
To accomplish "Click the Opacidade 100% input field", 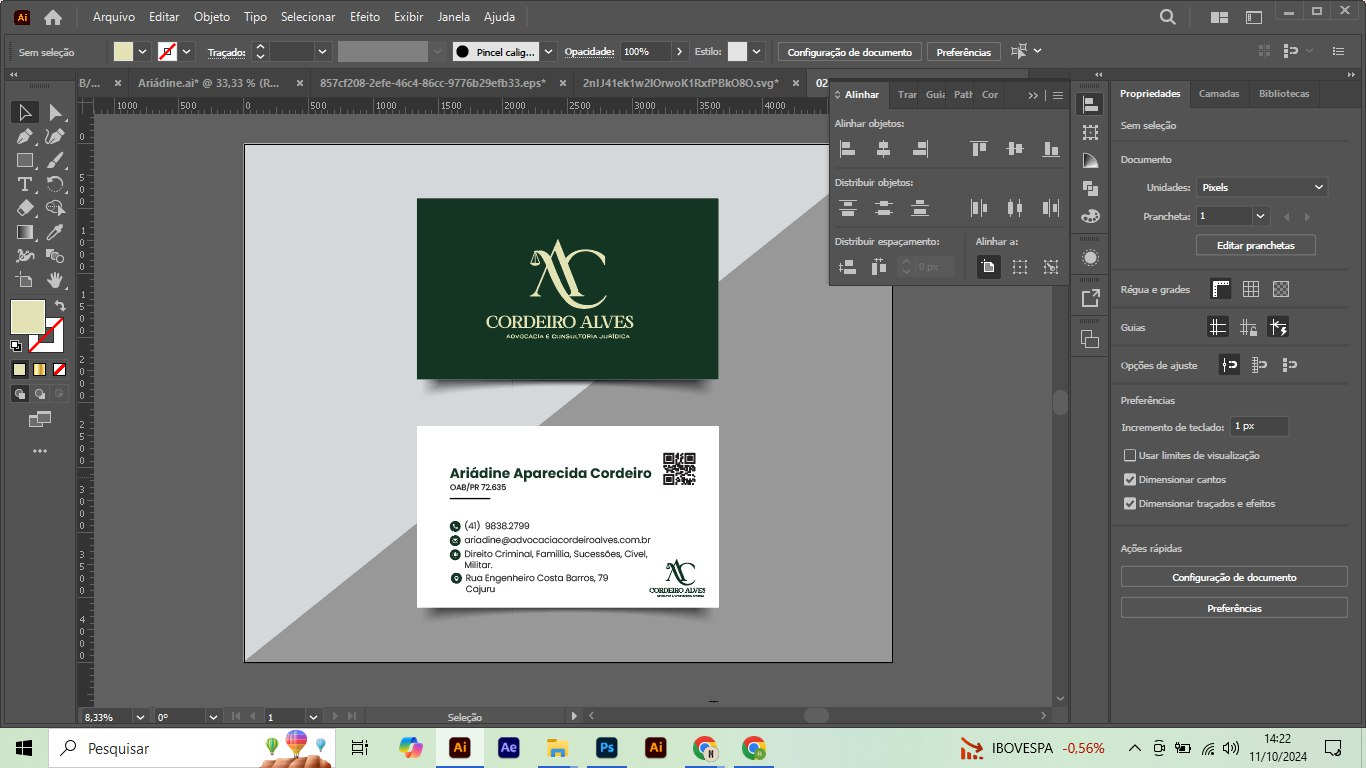I will pos(645,51).
